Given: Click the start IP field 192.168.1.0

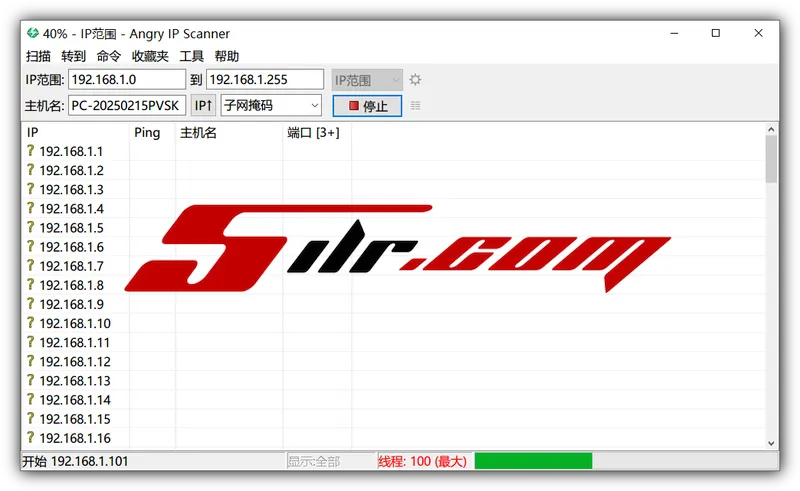Looking at the screenshot, I should tap(127, 80).
